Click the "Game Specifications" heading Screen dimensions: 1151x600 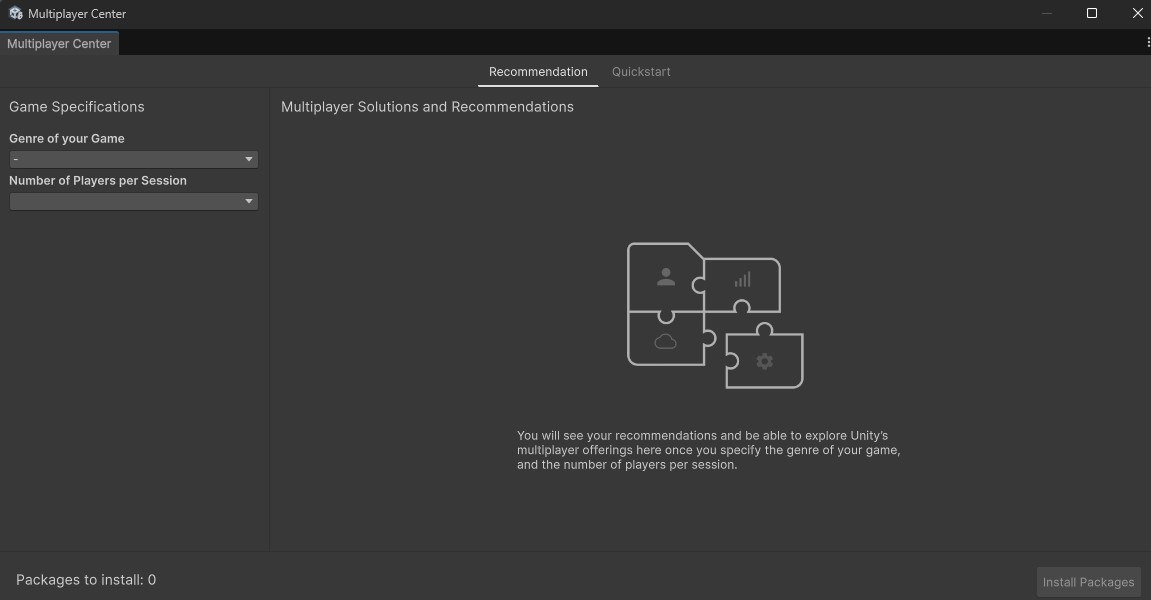click(77, 107)
